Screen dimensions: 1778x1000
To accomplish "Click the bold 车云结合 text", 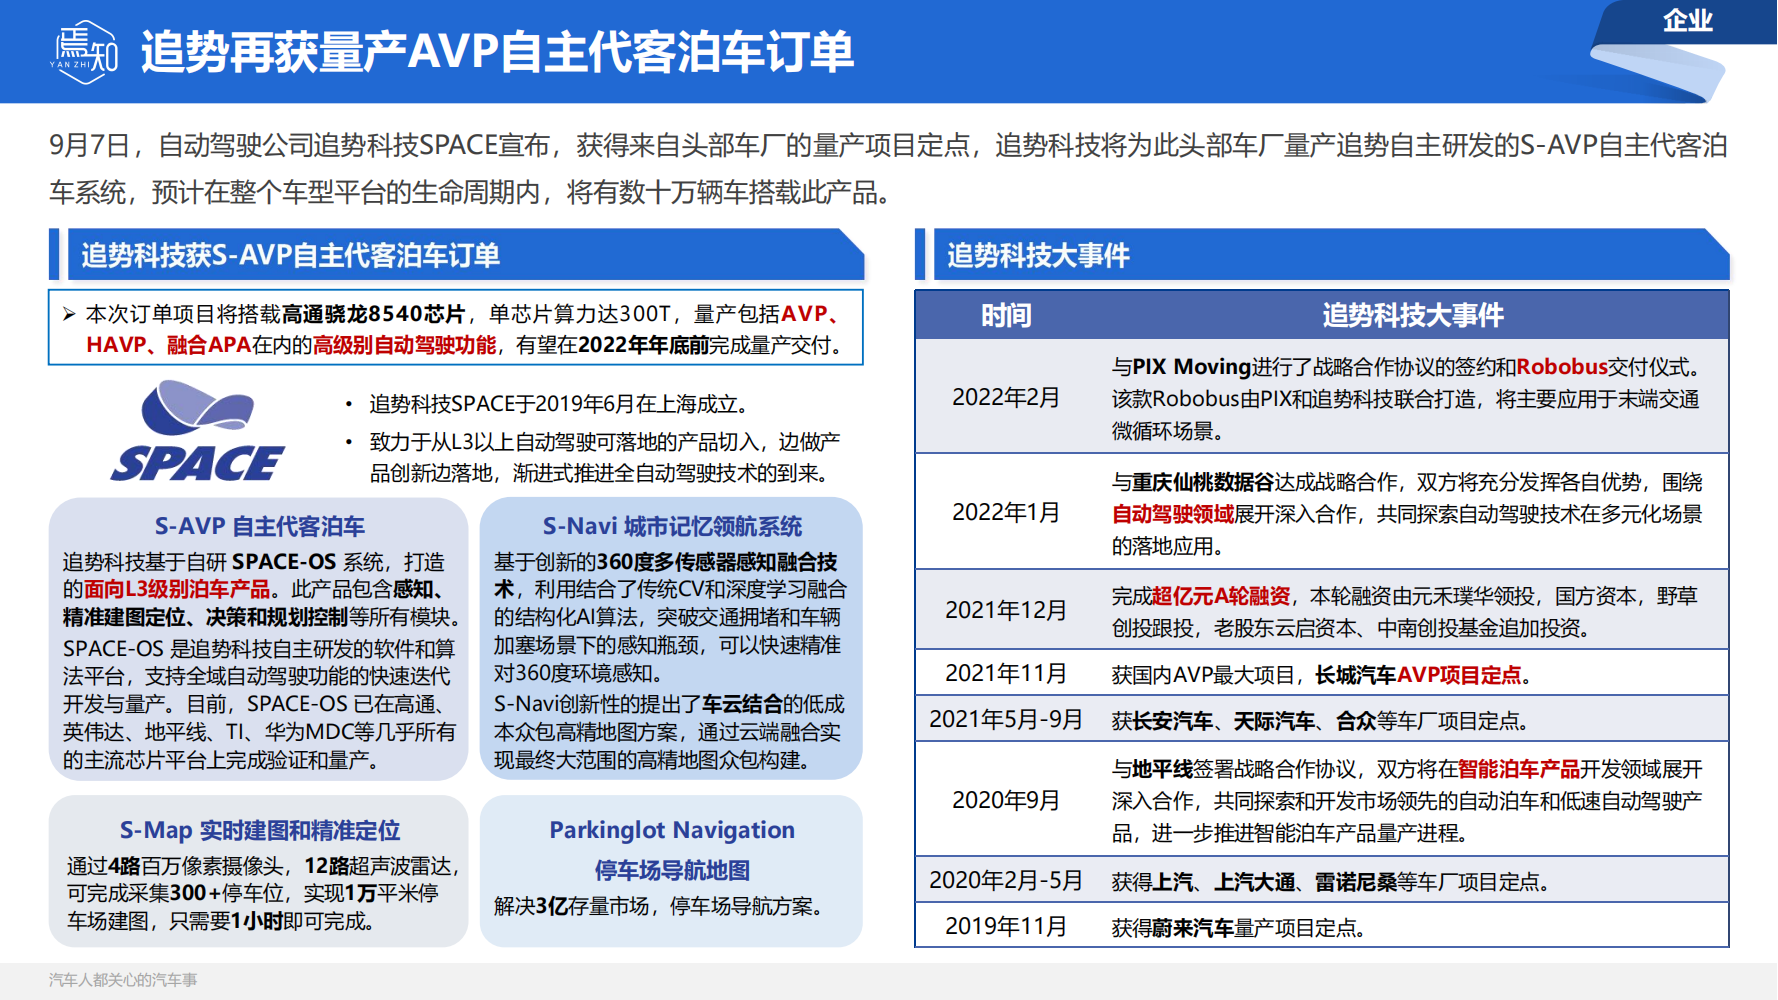I will tap(742, 704).
